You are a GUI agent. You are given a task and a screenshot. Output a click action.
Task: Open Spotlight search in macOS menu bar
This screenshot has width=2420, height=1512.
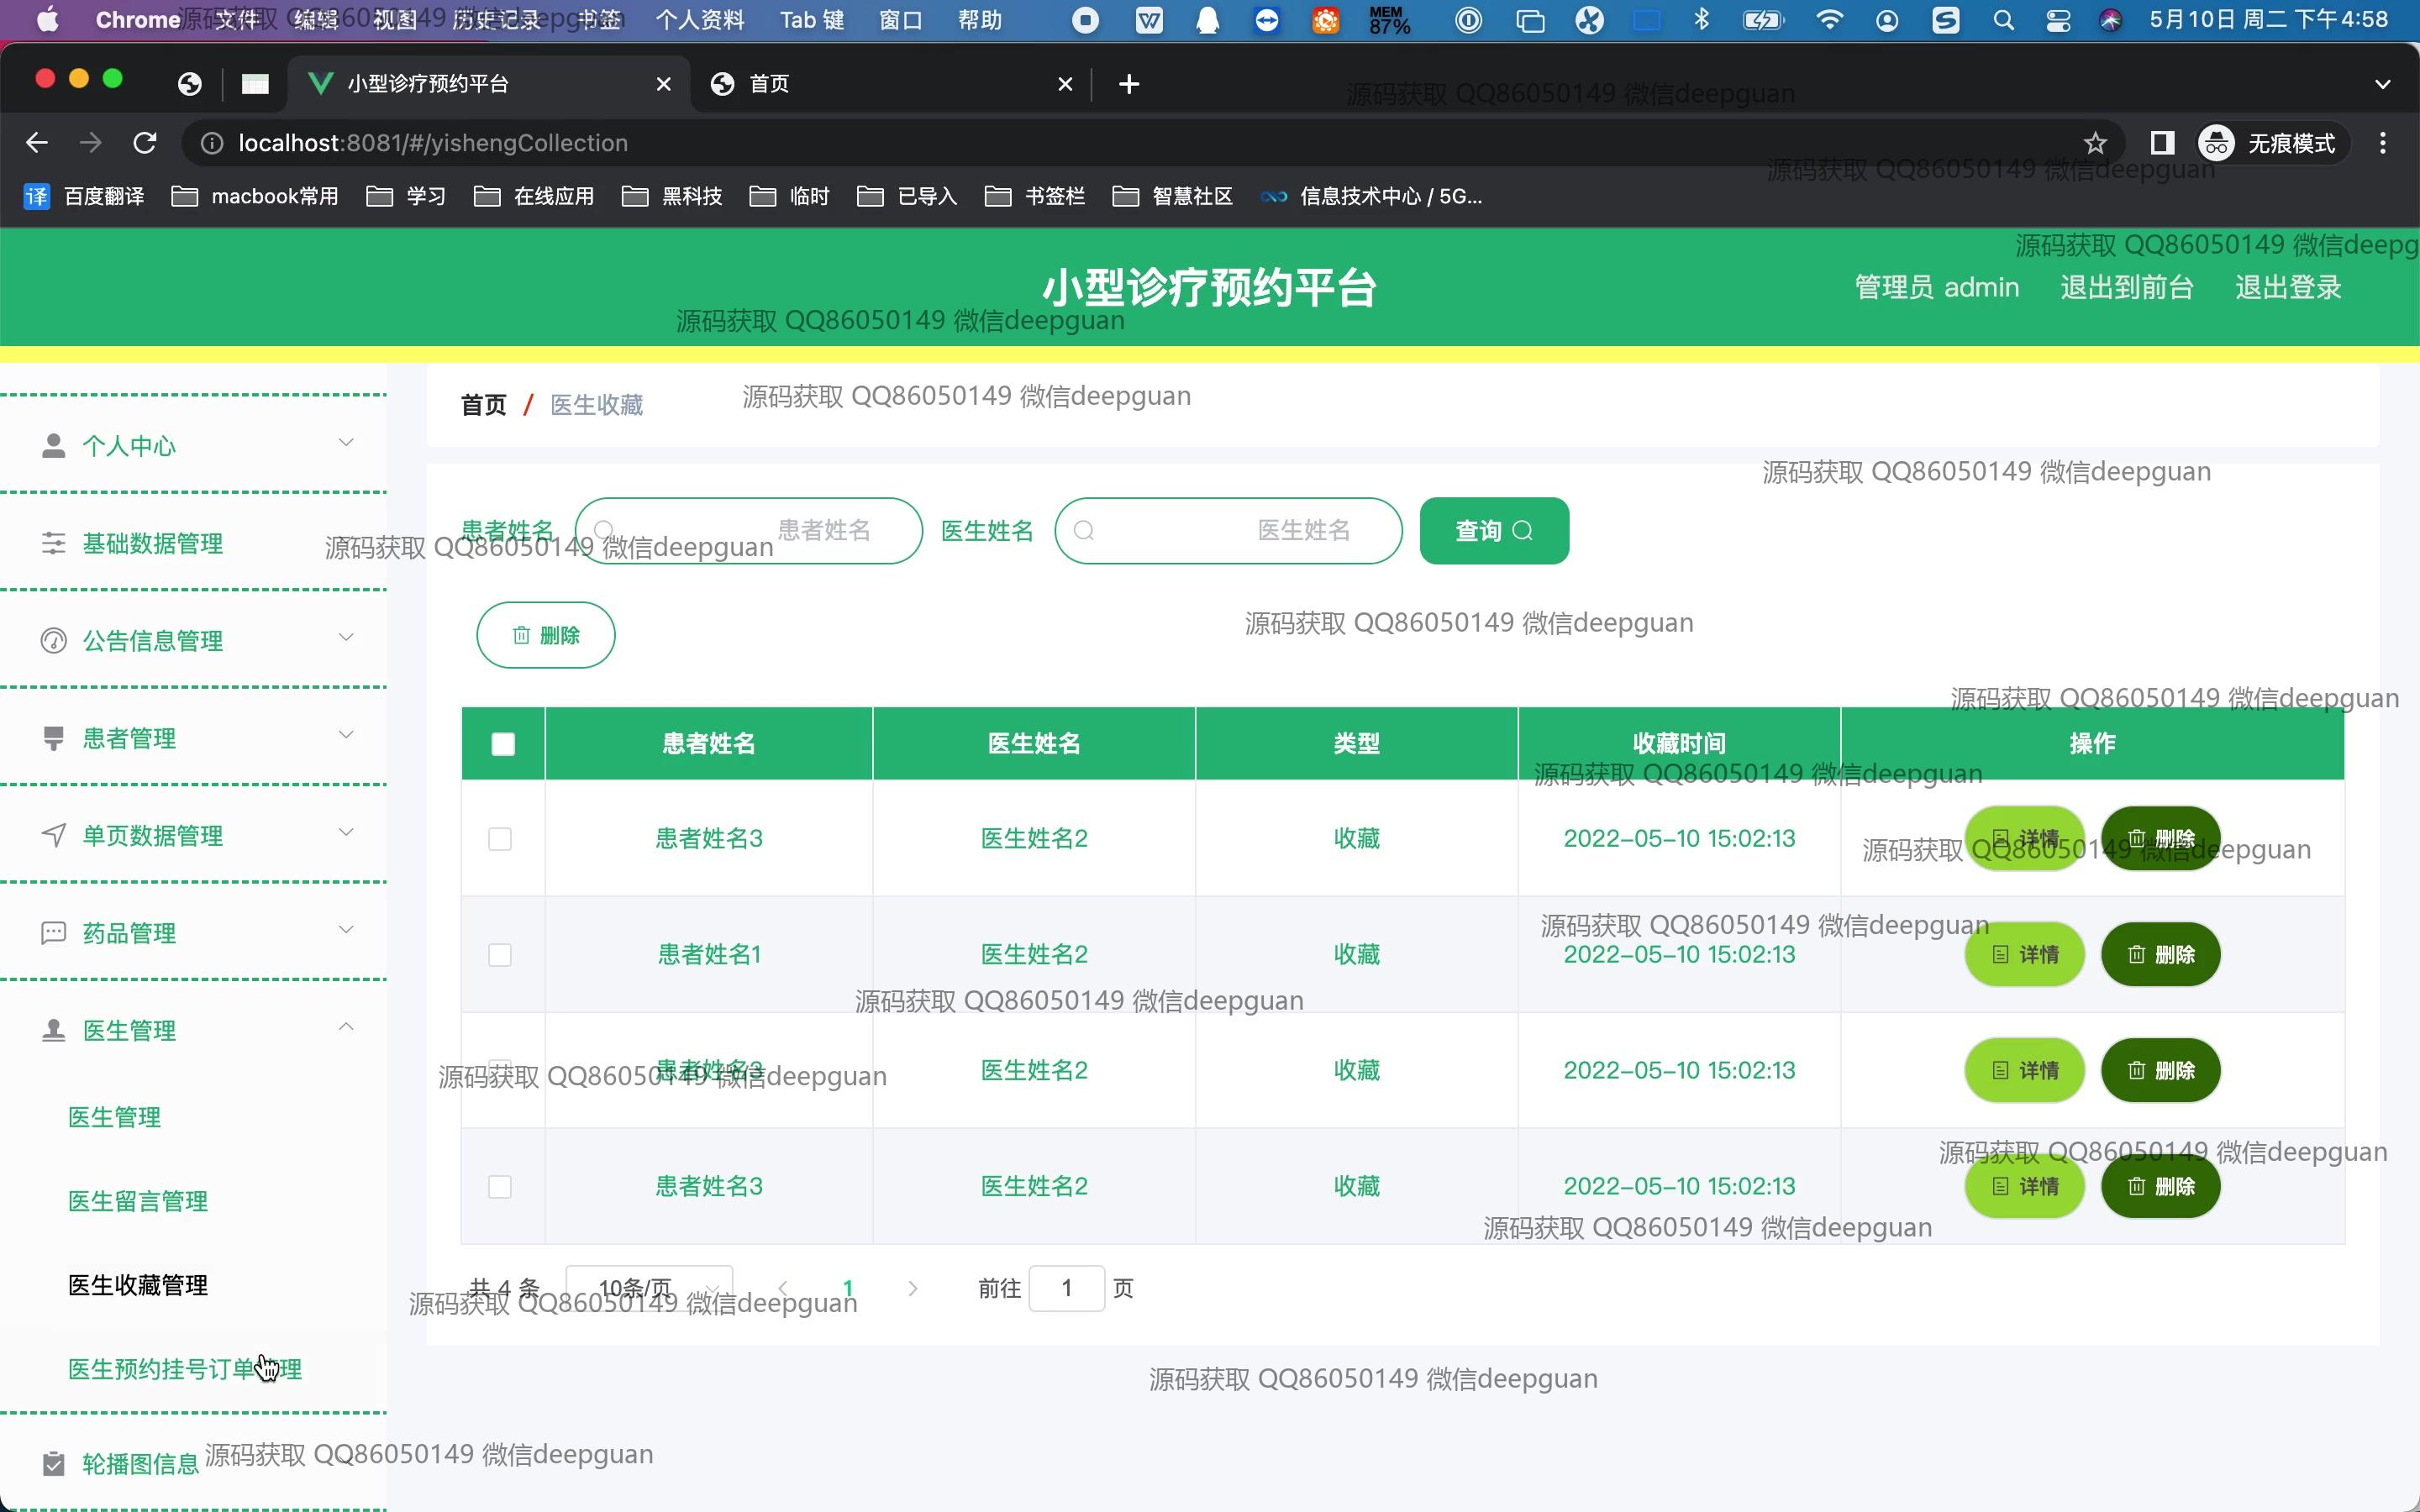click(2003, 20)
